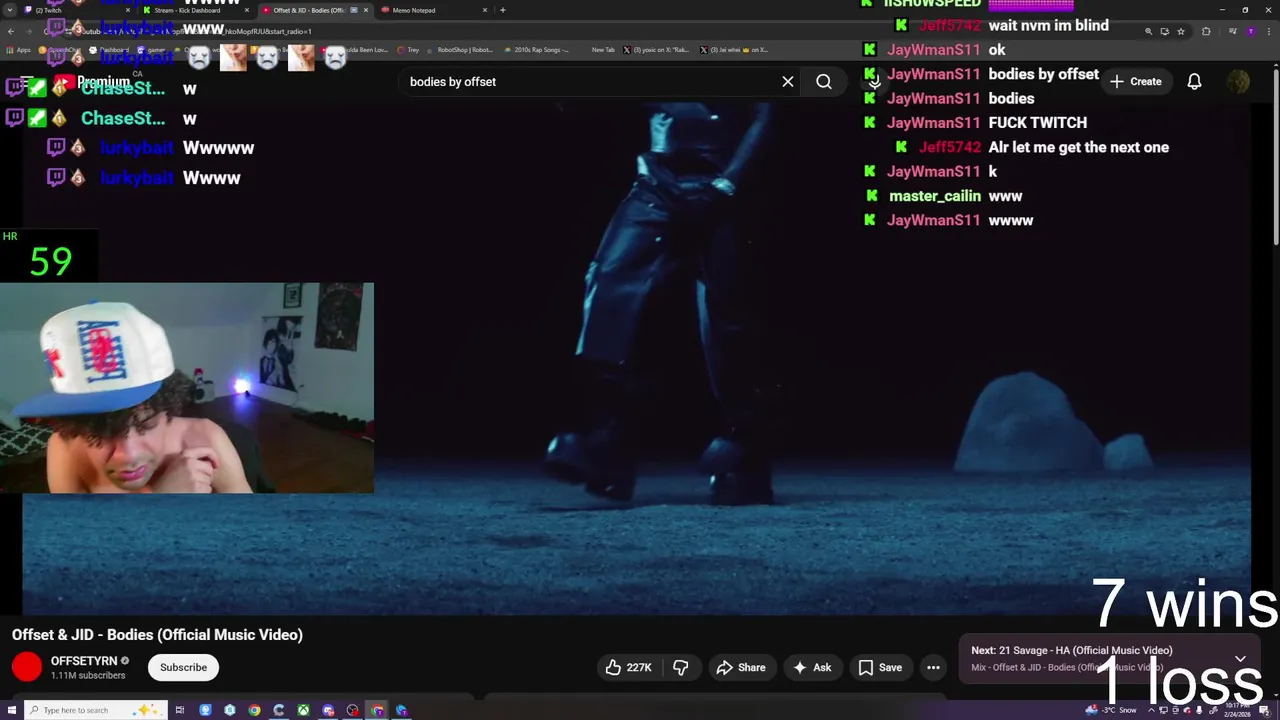Viewport: 1280px width, 720px height.
Task: Close the Kick Dashboard tab
Action: [246, 10]
